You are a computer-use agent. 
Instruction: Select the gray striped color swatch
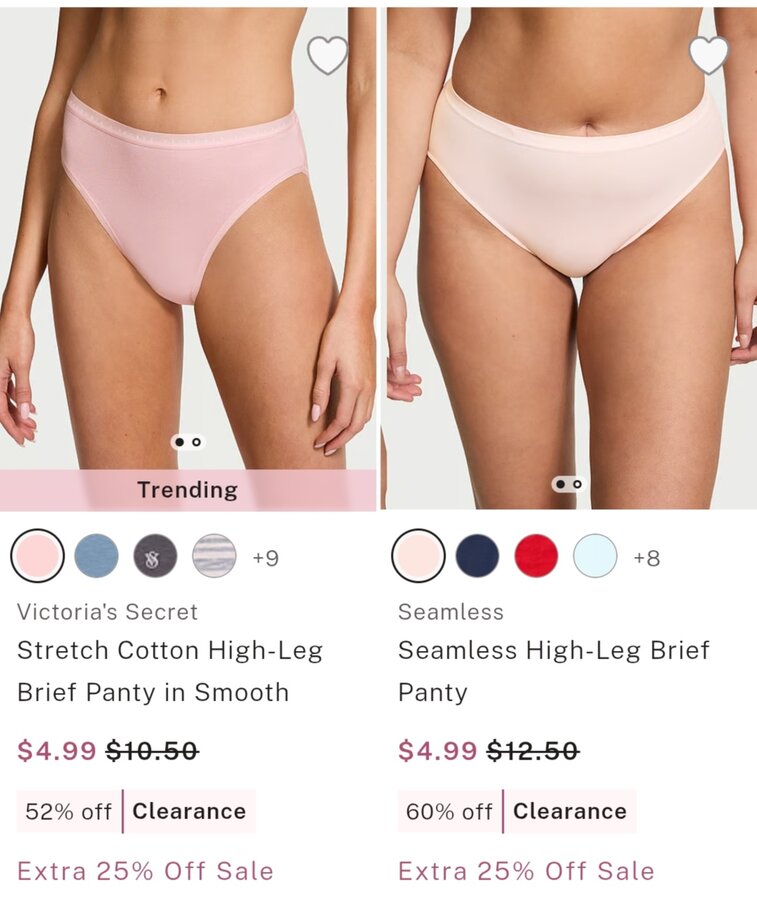214,556
